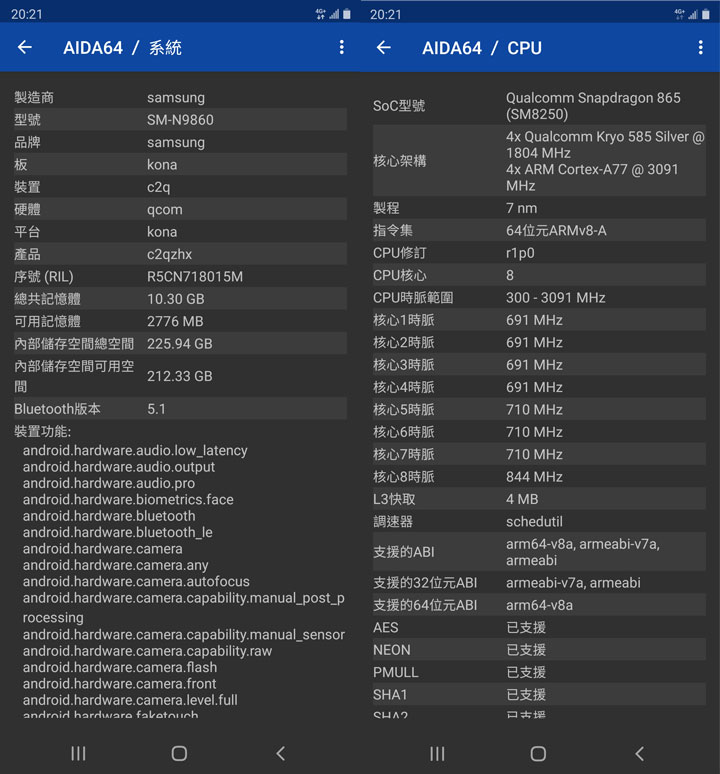Select the 支援的ABI label
720x774 pixels.
[403, 552]
